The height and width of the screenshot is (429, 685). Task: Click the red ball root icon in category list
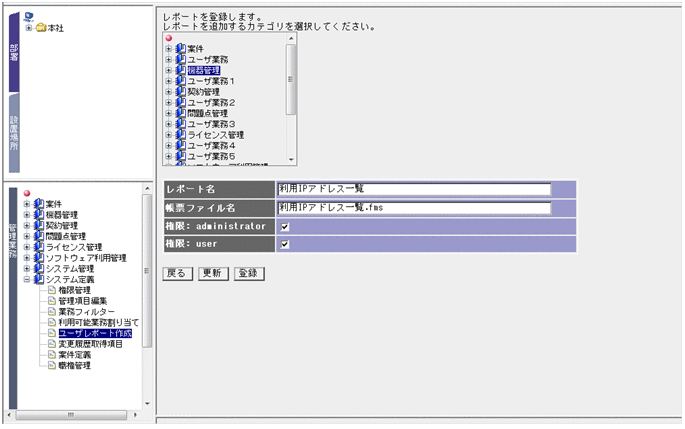(169, 38)
